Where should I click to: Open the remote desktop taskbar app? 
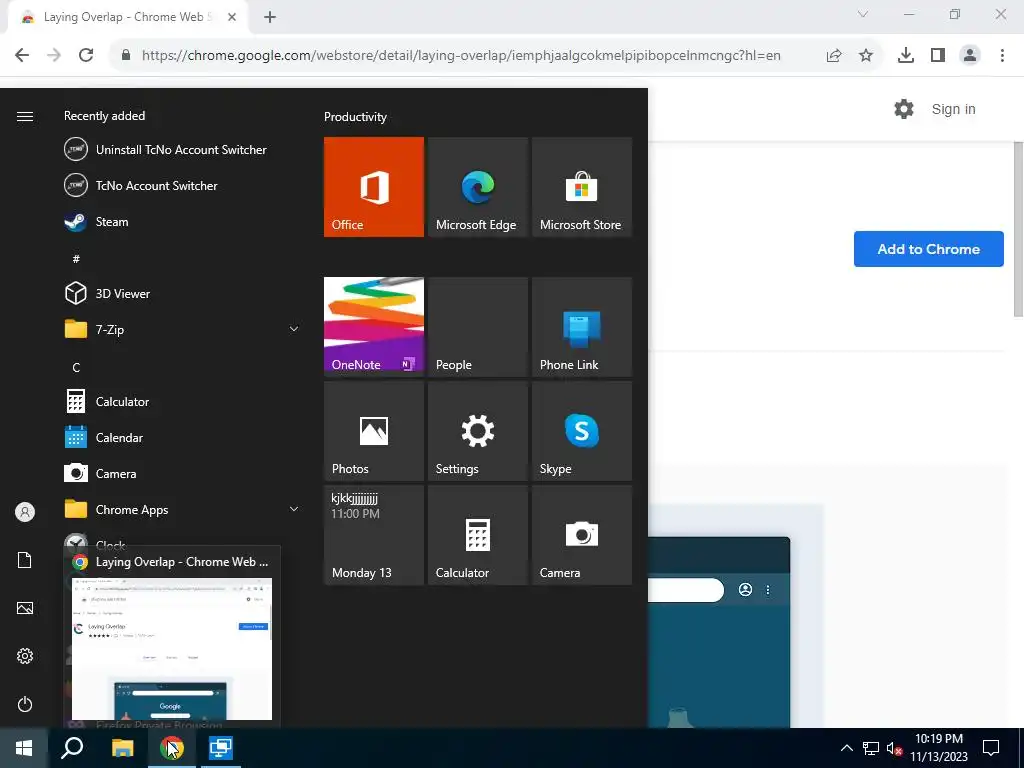[x=221, y=748]
